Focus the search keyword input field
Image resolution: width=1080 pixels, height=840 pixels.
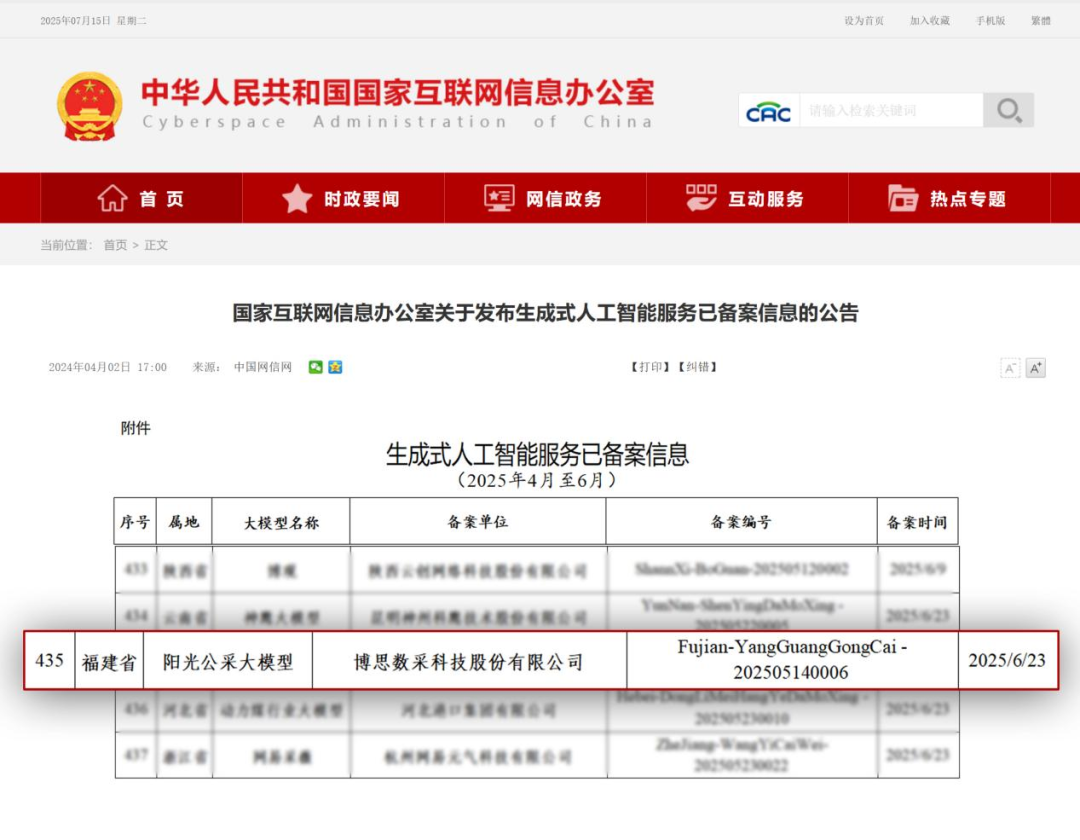pos(890,111)
